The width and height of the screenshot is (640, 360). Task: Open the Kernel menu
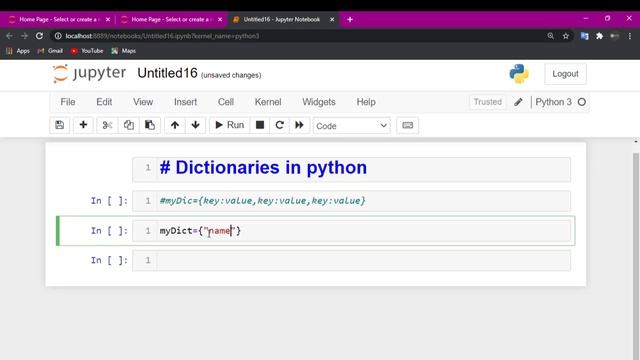point(268,102)
